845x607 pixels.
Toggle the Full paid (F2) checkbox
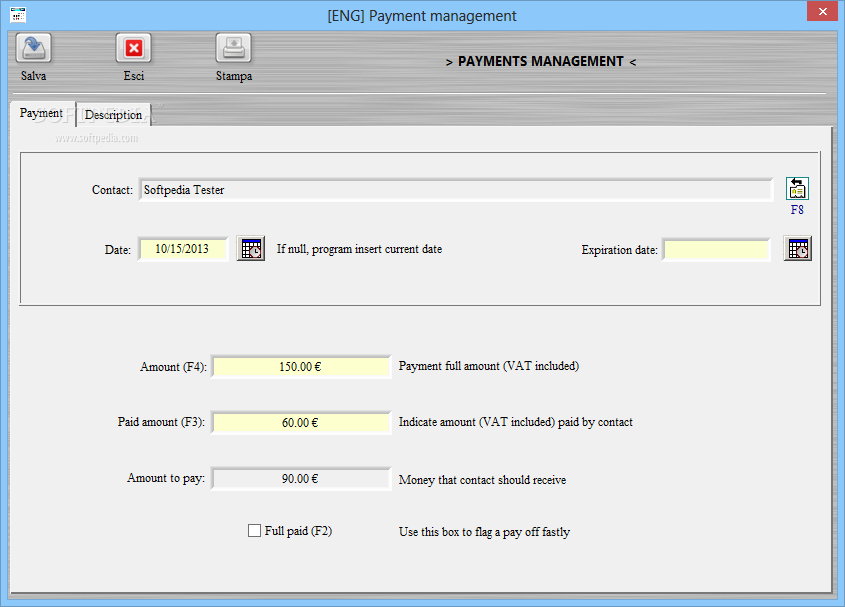coord(254,530)
